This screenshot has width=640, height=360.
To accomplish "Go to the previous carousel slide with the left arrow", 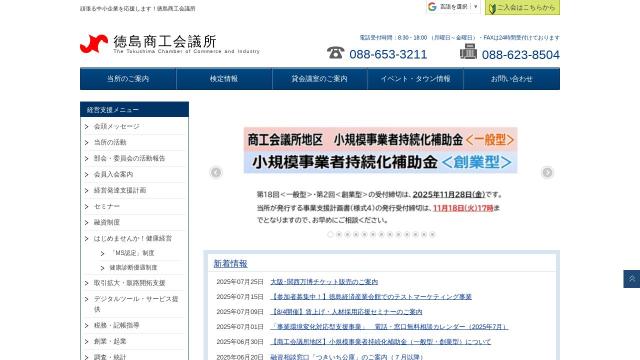I will coord(216,173).
